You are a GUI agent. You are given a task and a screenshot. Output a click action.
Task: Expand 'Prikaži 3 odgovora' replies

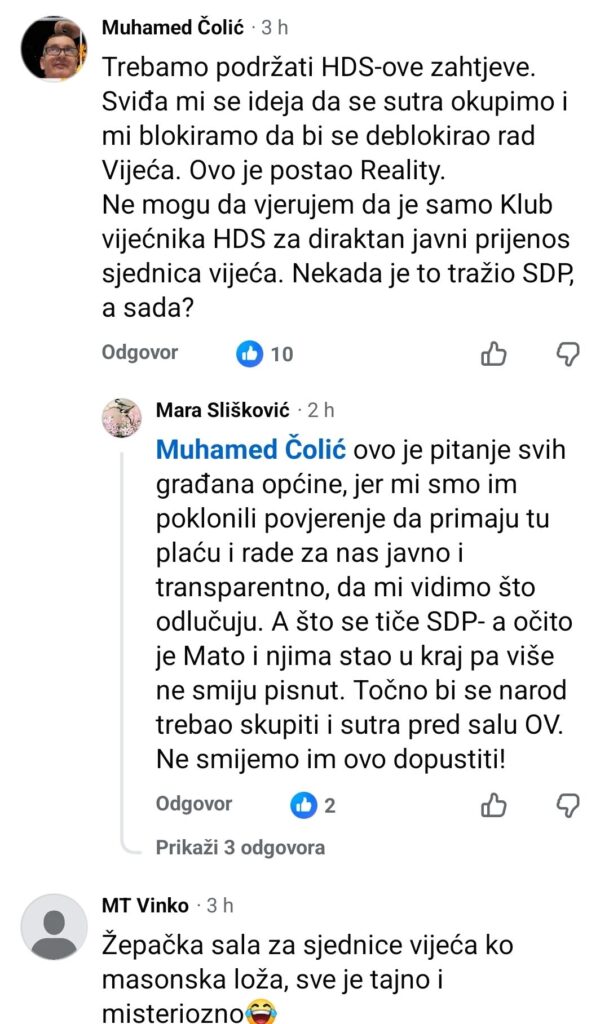point(240,847)
